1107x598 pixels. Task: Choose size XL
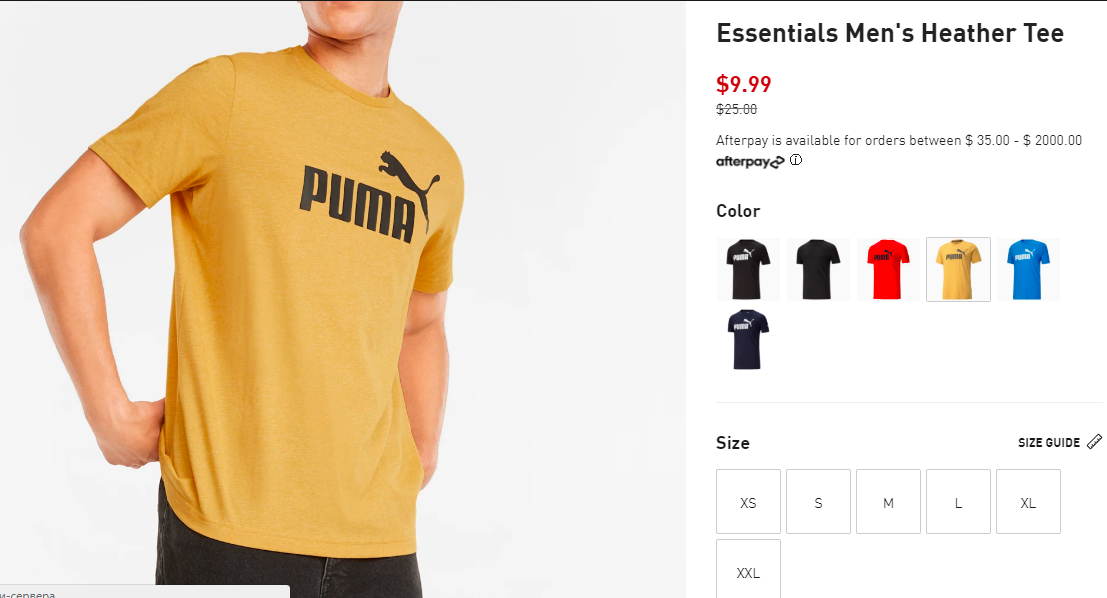1028,502
